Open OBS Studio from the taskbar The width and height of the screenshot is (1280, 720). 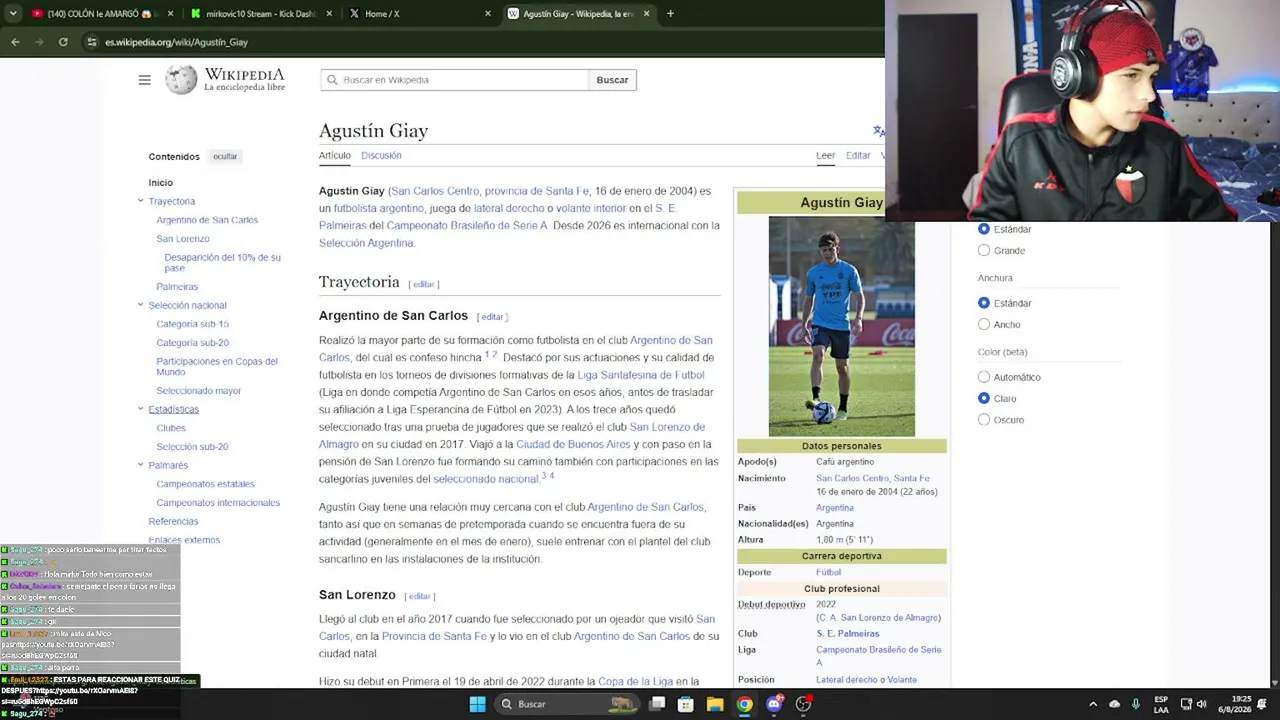pyautogui.click(x=803, y=704)
